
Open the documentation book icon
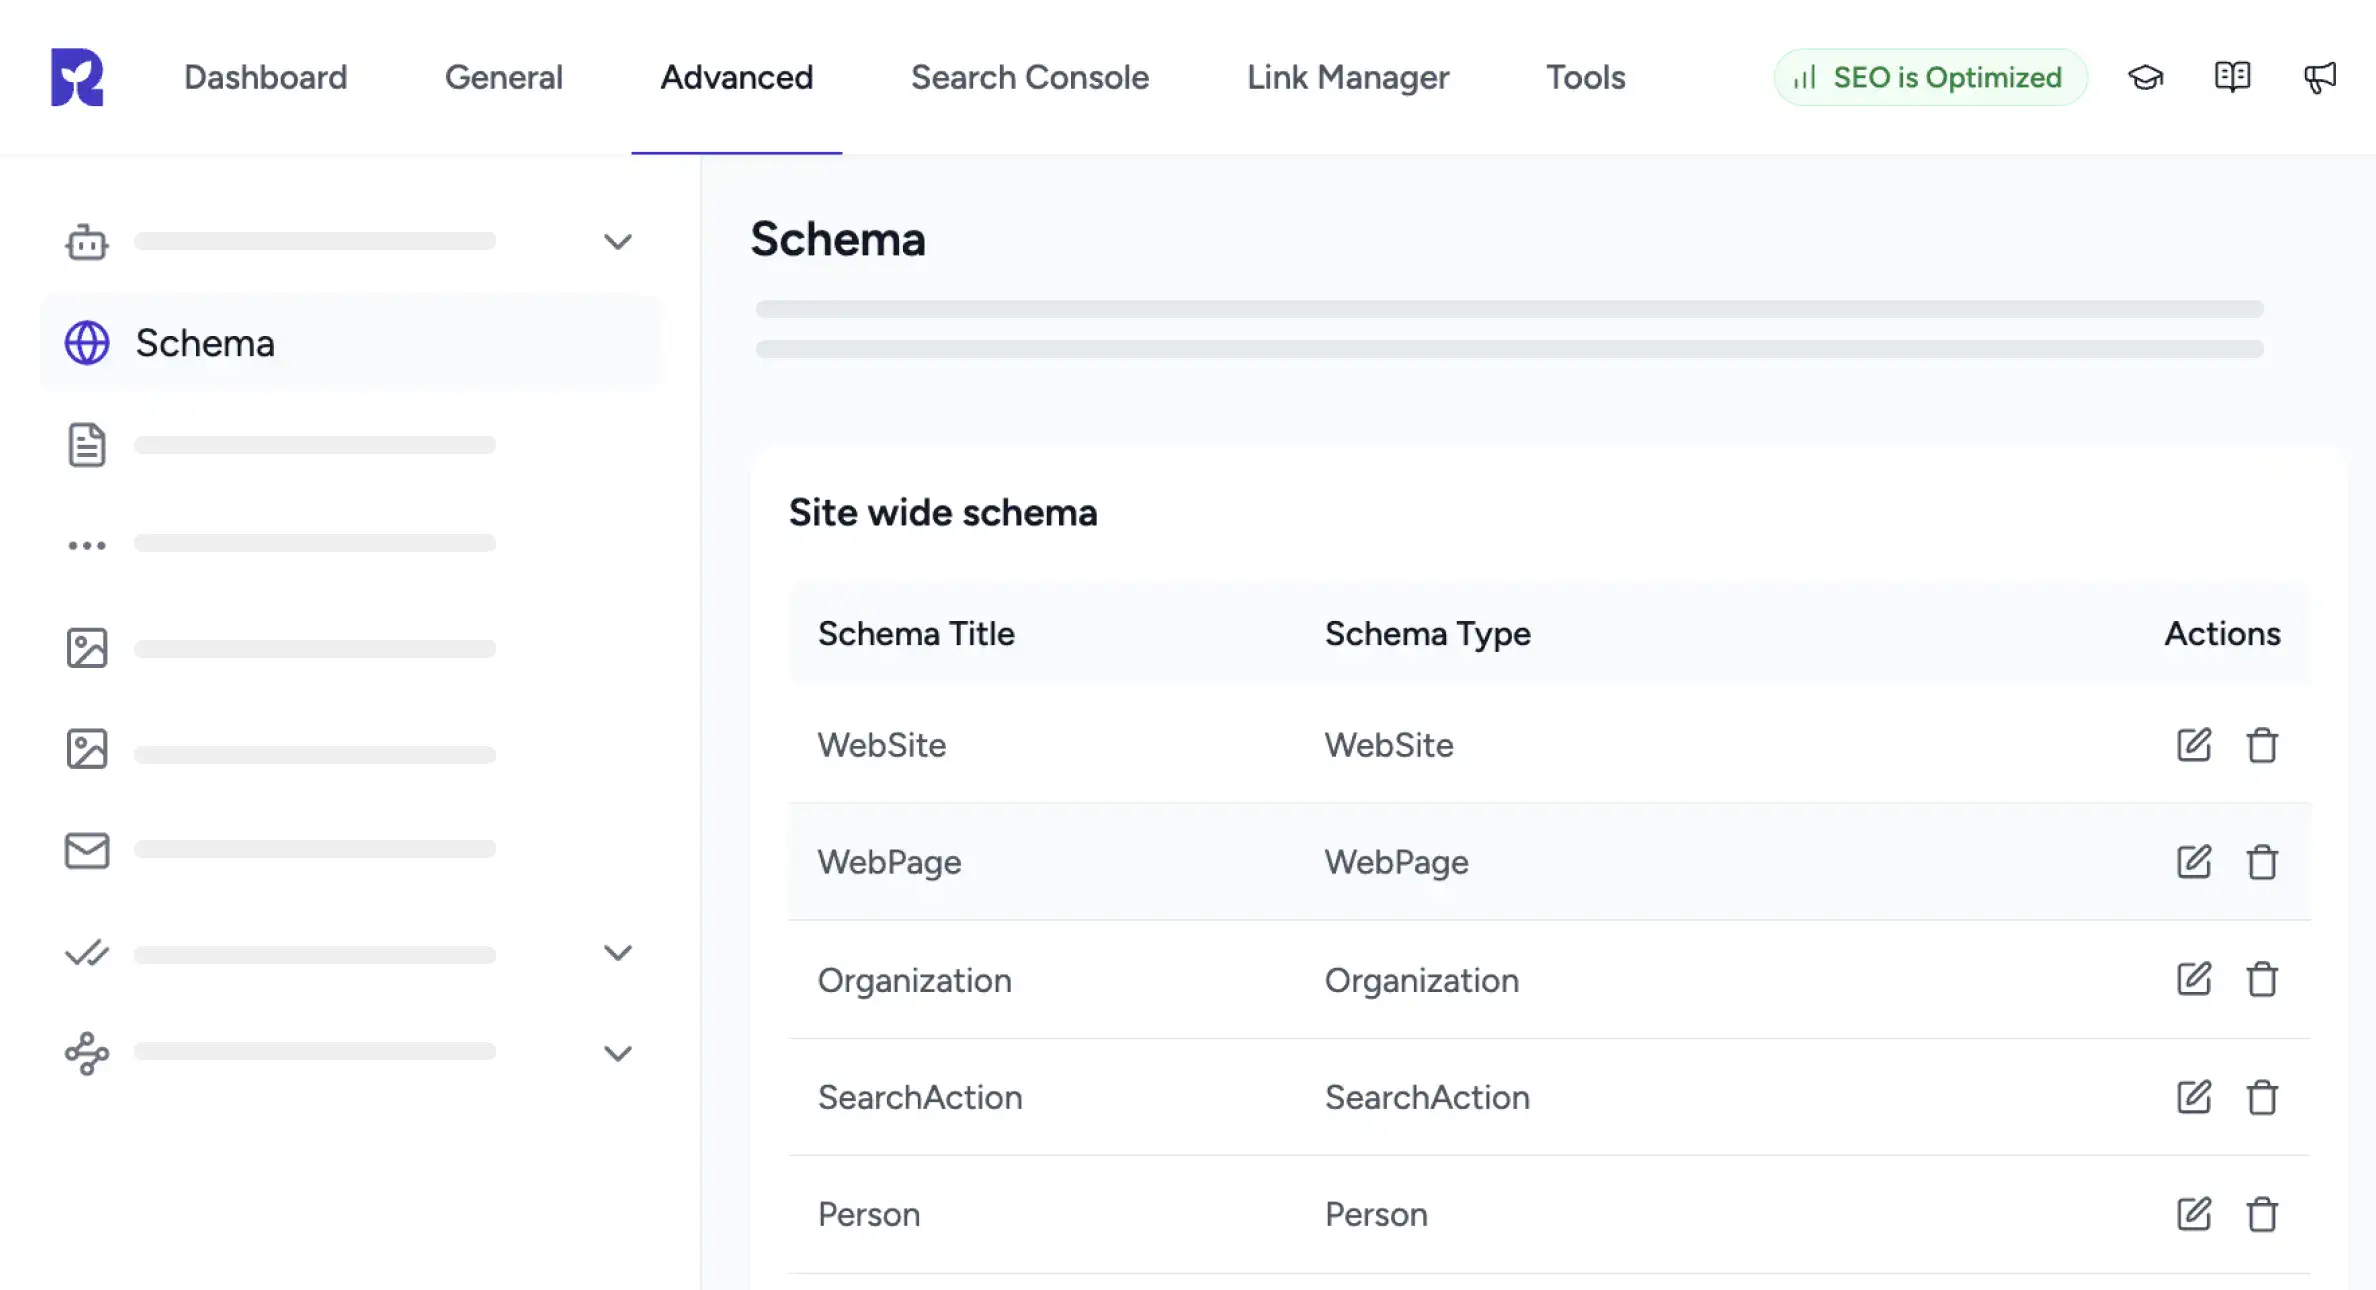pyautogui.click(x=2232, y=77)
